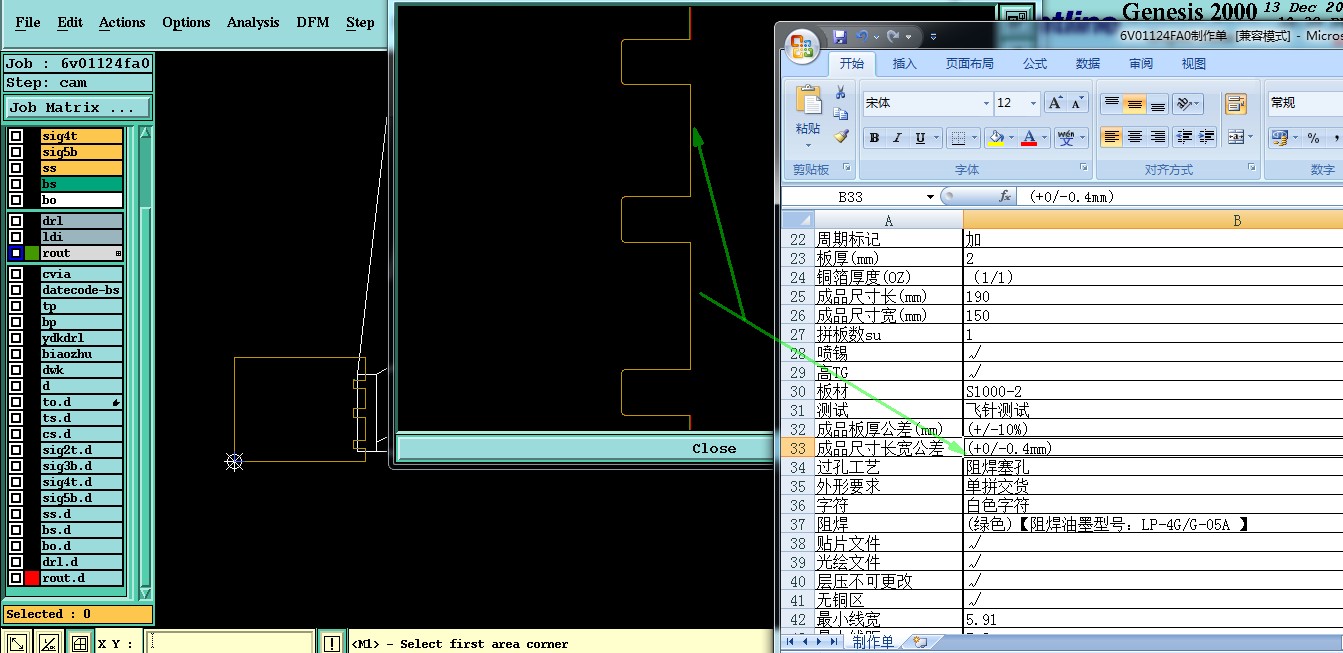Set bottom vertical alignment
Screen dimensions: 1343x653
1157,104
